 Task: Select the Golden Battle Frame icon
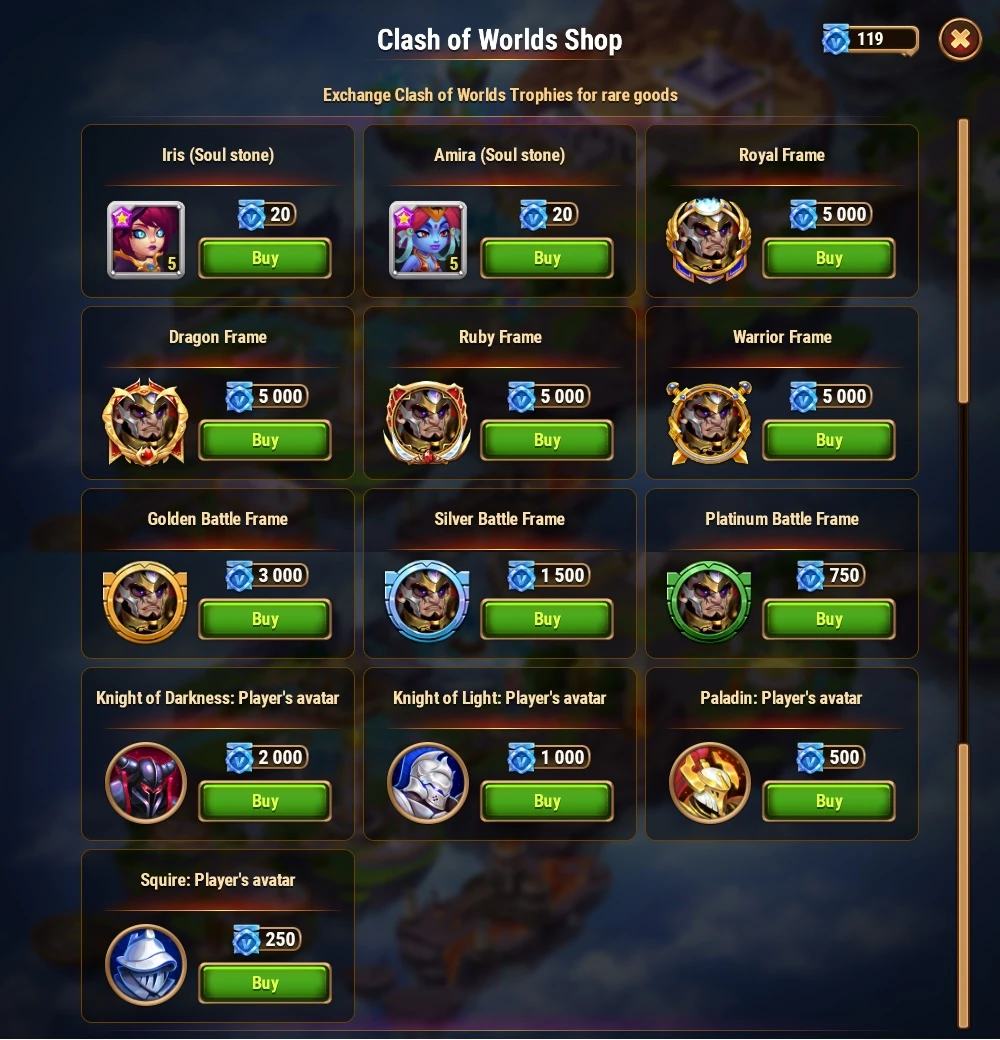(145, 602)
